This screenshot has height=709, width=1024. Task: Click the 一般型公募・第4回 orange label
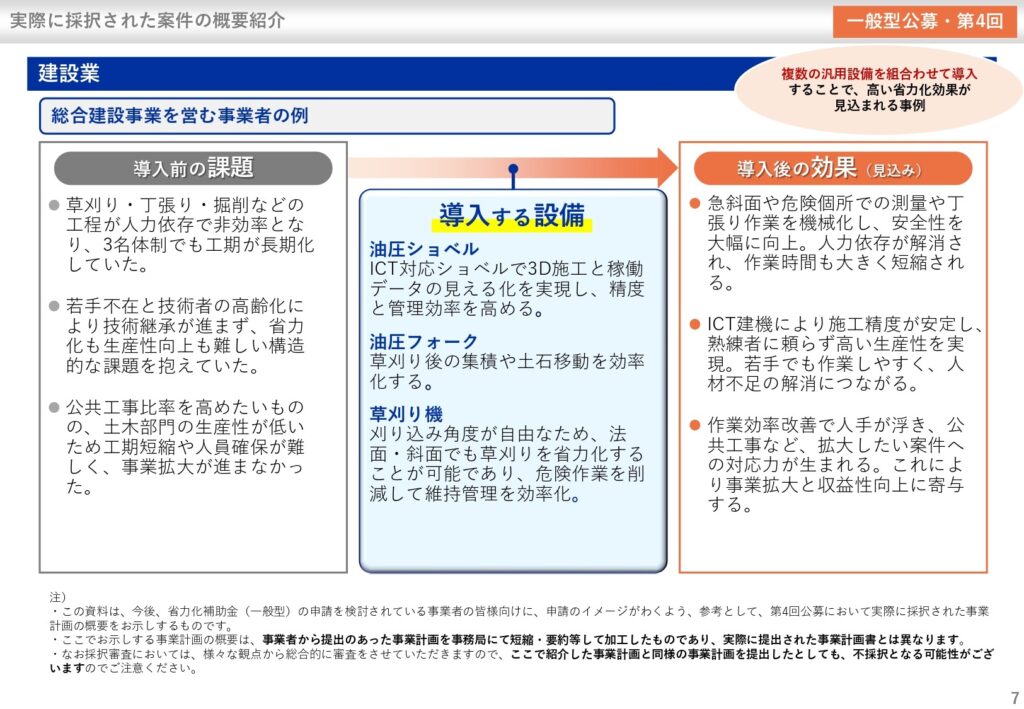924,21
